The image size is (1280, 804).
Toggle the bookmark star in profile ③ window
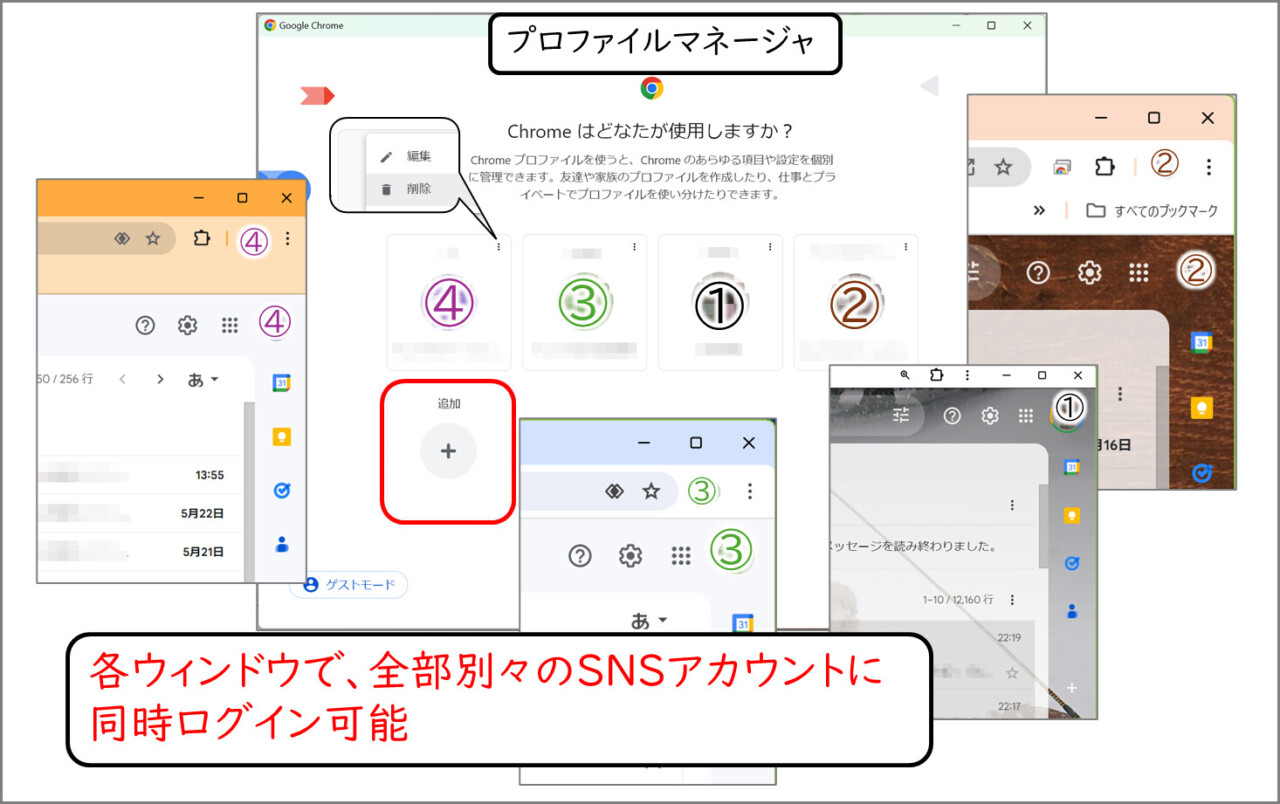click(x=651, y=491)
